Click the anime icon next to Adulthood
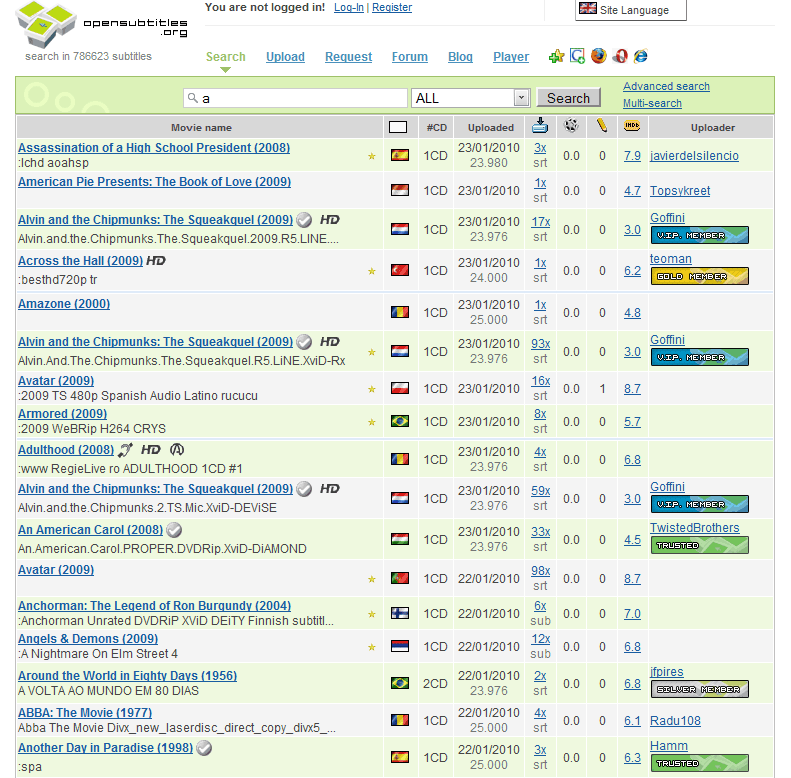The width and height of the screenshot is (791, 778). 177,450
